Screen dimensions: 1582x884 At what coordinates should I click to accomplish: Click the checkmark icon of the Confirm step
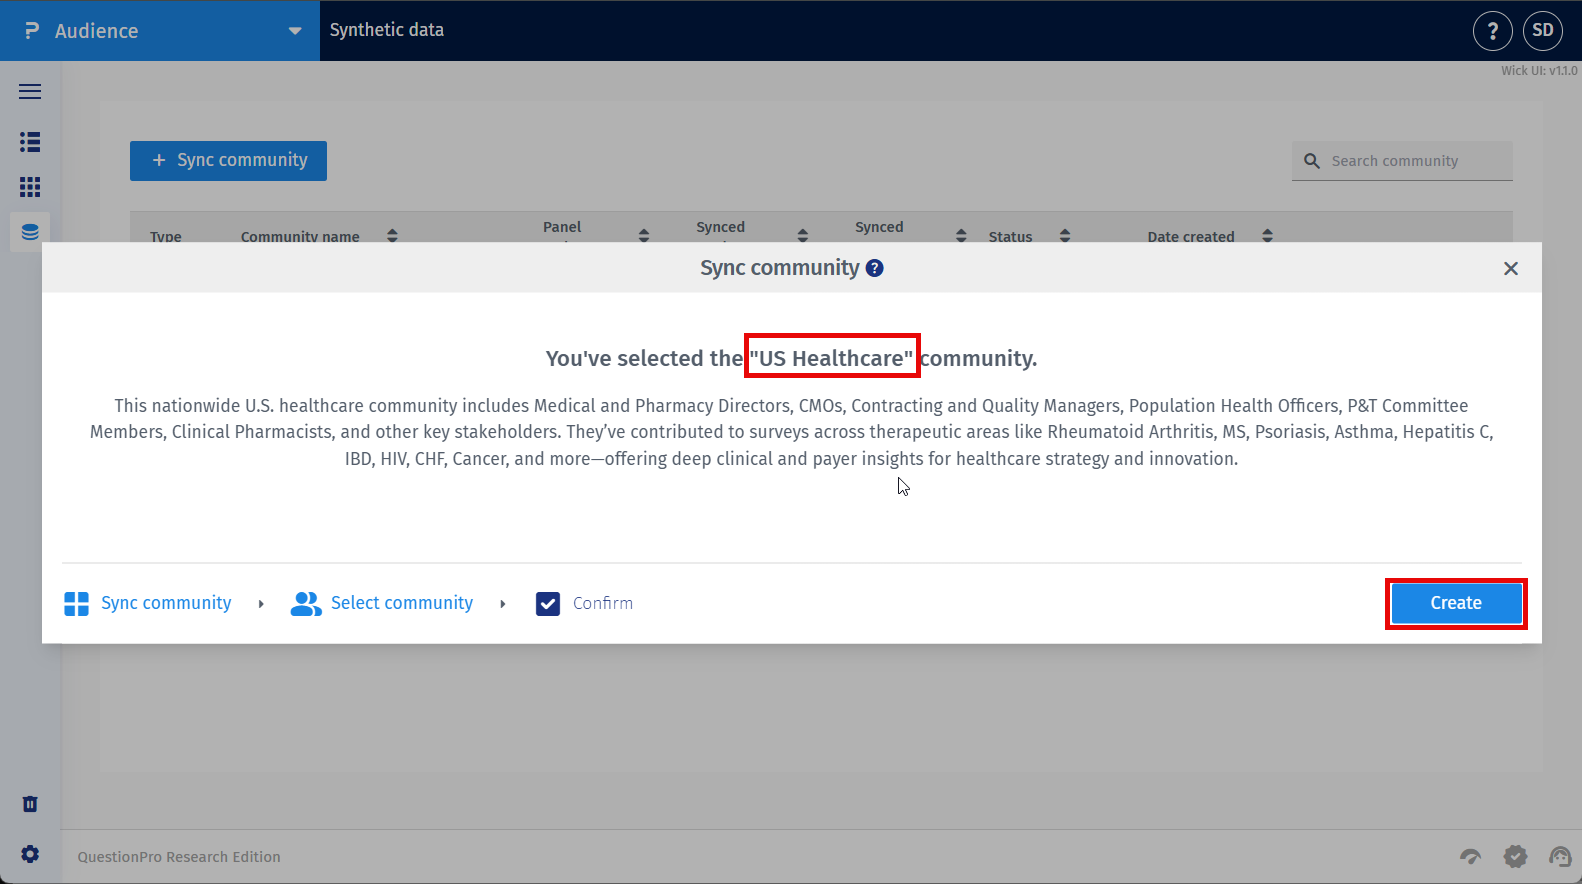coord(548,604)
